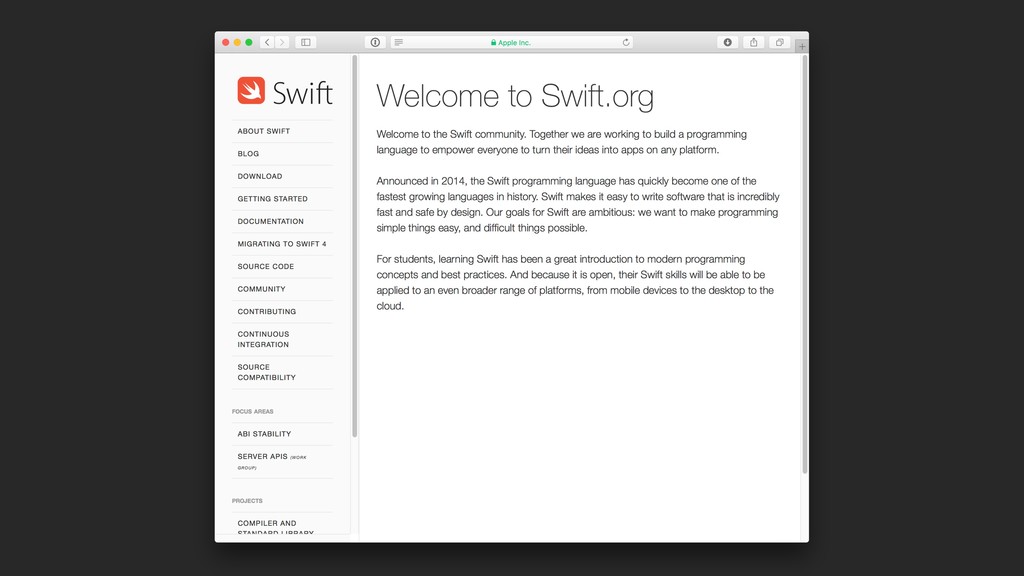Open Reader view icon in address bar
The height and width of the screenshot is (576, 1024).
tap(398, 42)
